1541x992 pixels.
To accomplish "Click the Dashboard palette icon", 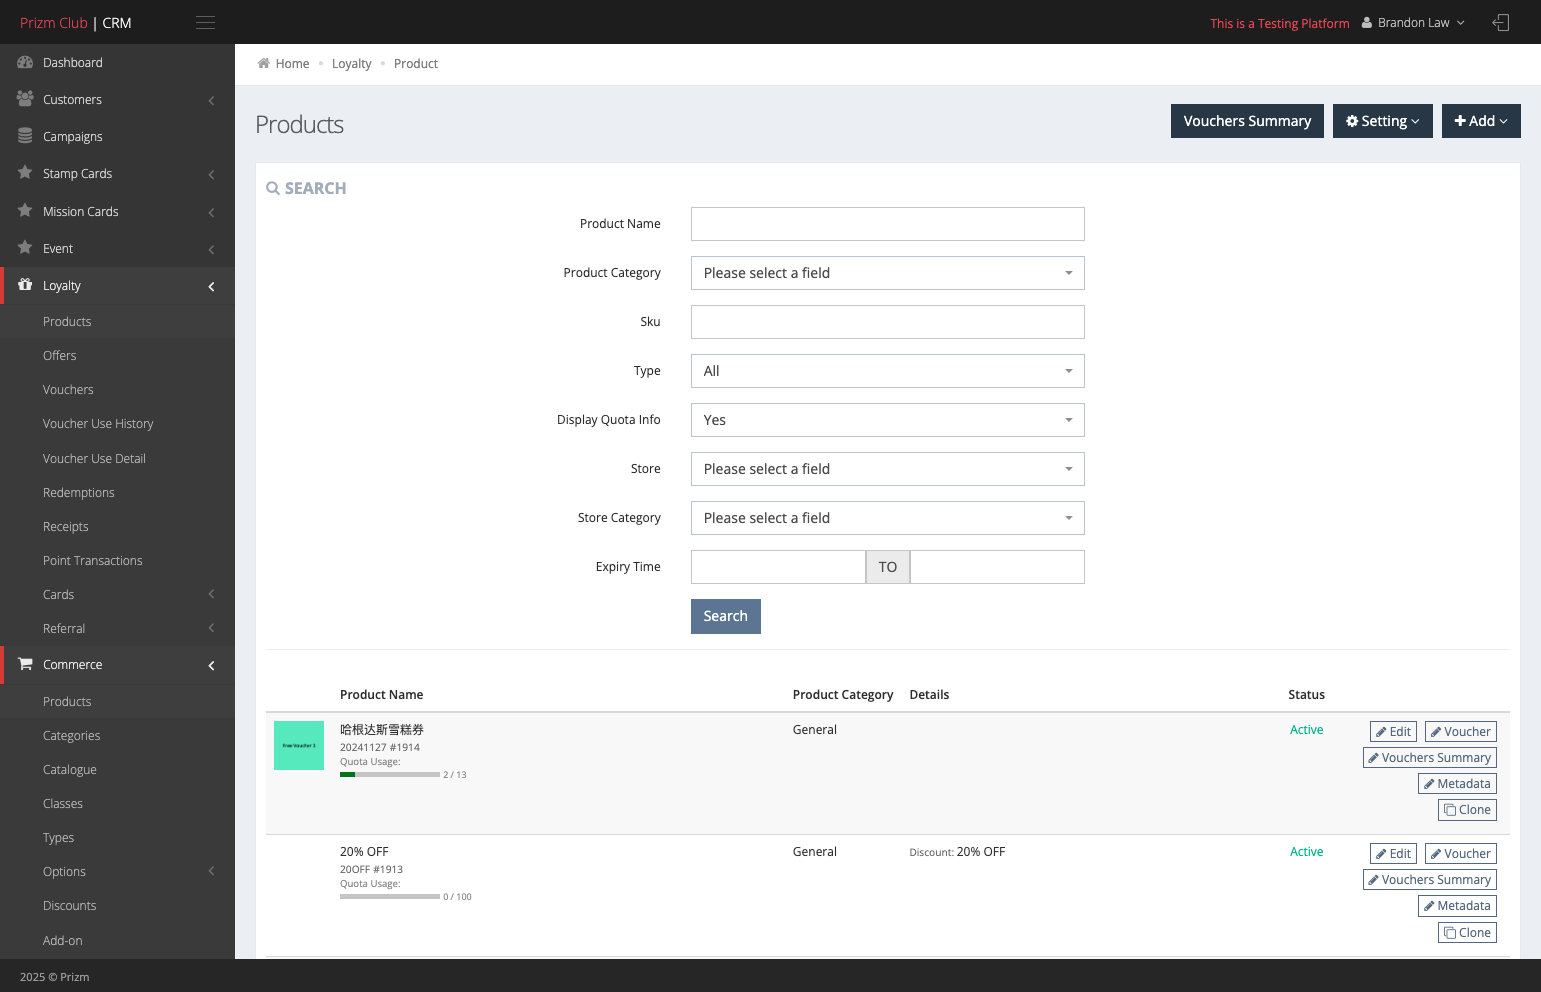I will 25,62.
